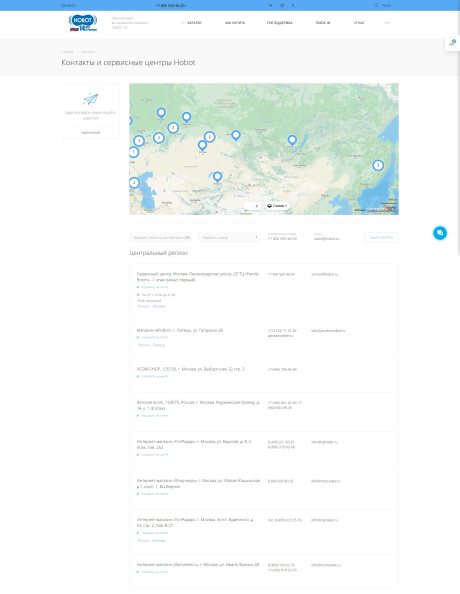The image size is (460, 594).
Task: Click the 'Задать вопрос' button
Action: coord(382,238)
